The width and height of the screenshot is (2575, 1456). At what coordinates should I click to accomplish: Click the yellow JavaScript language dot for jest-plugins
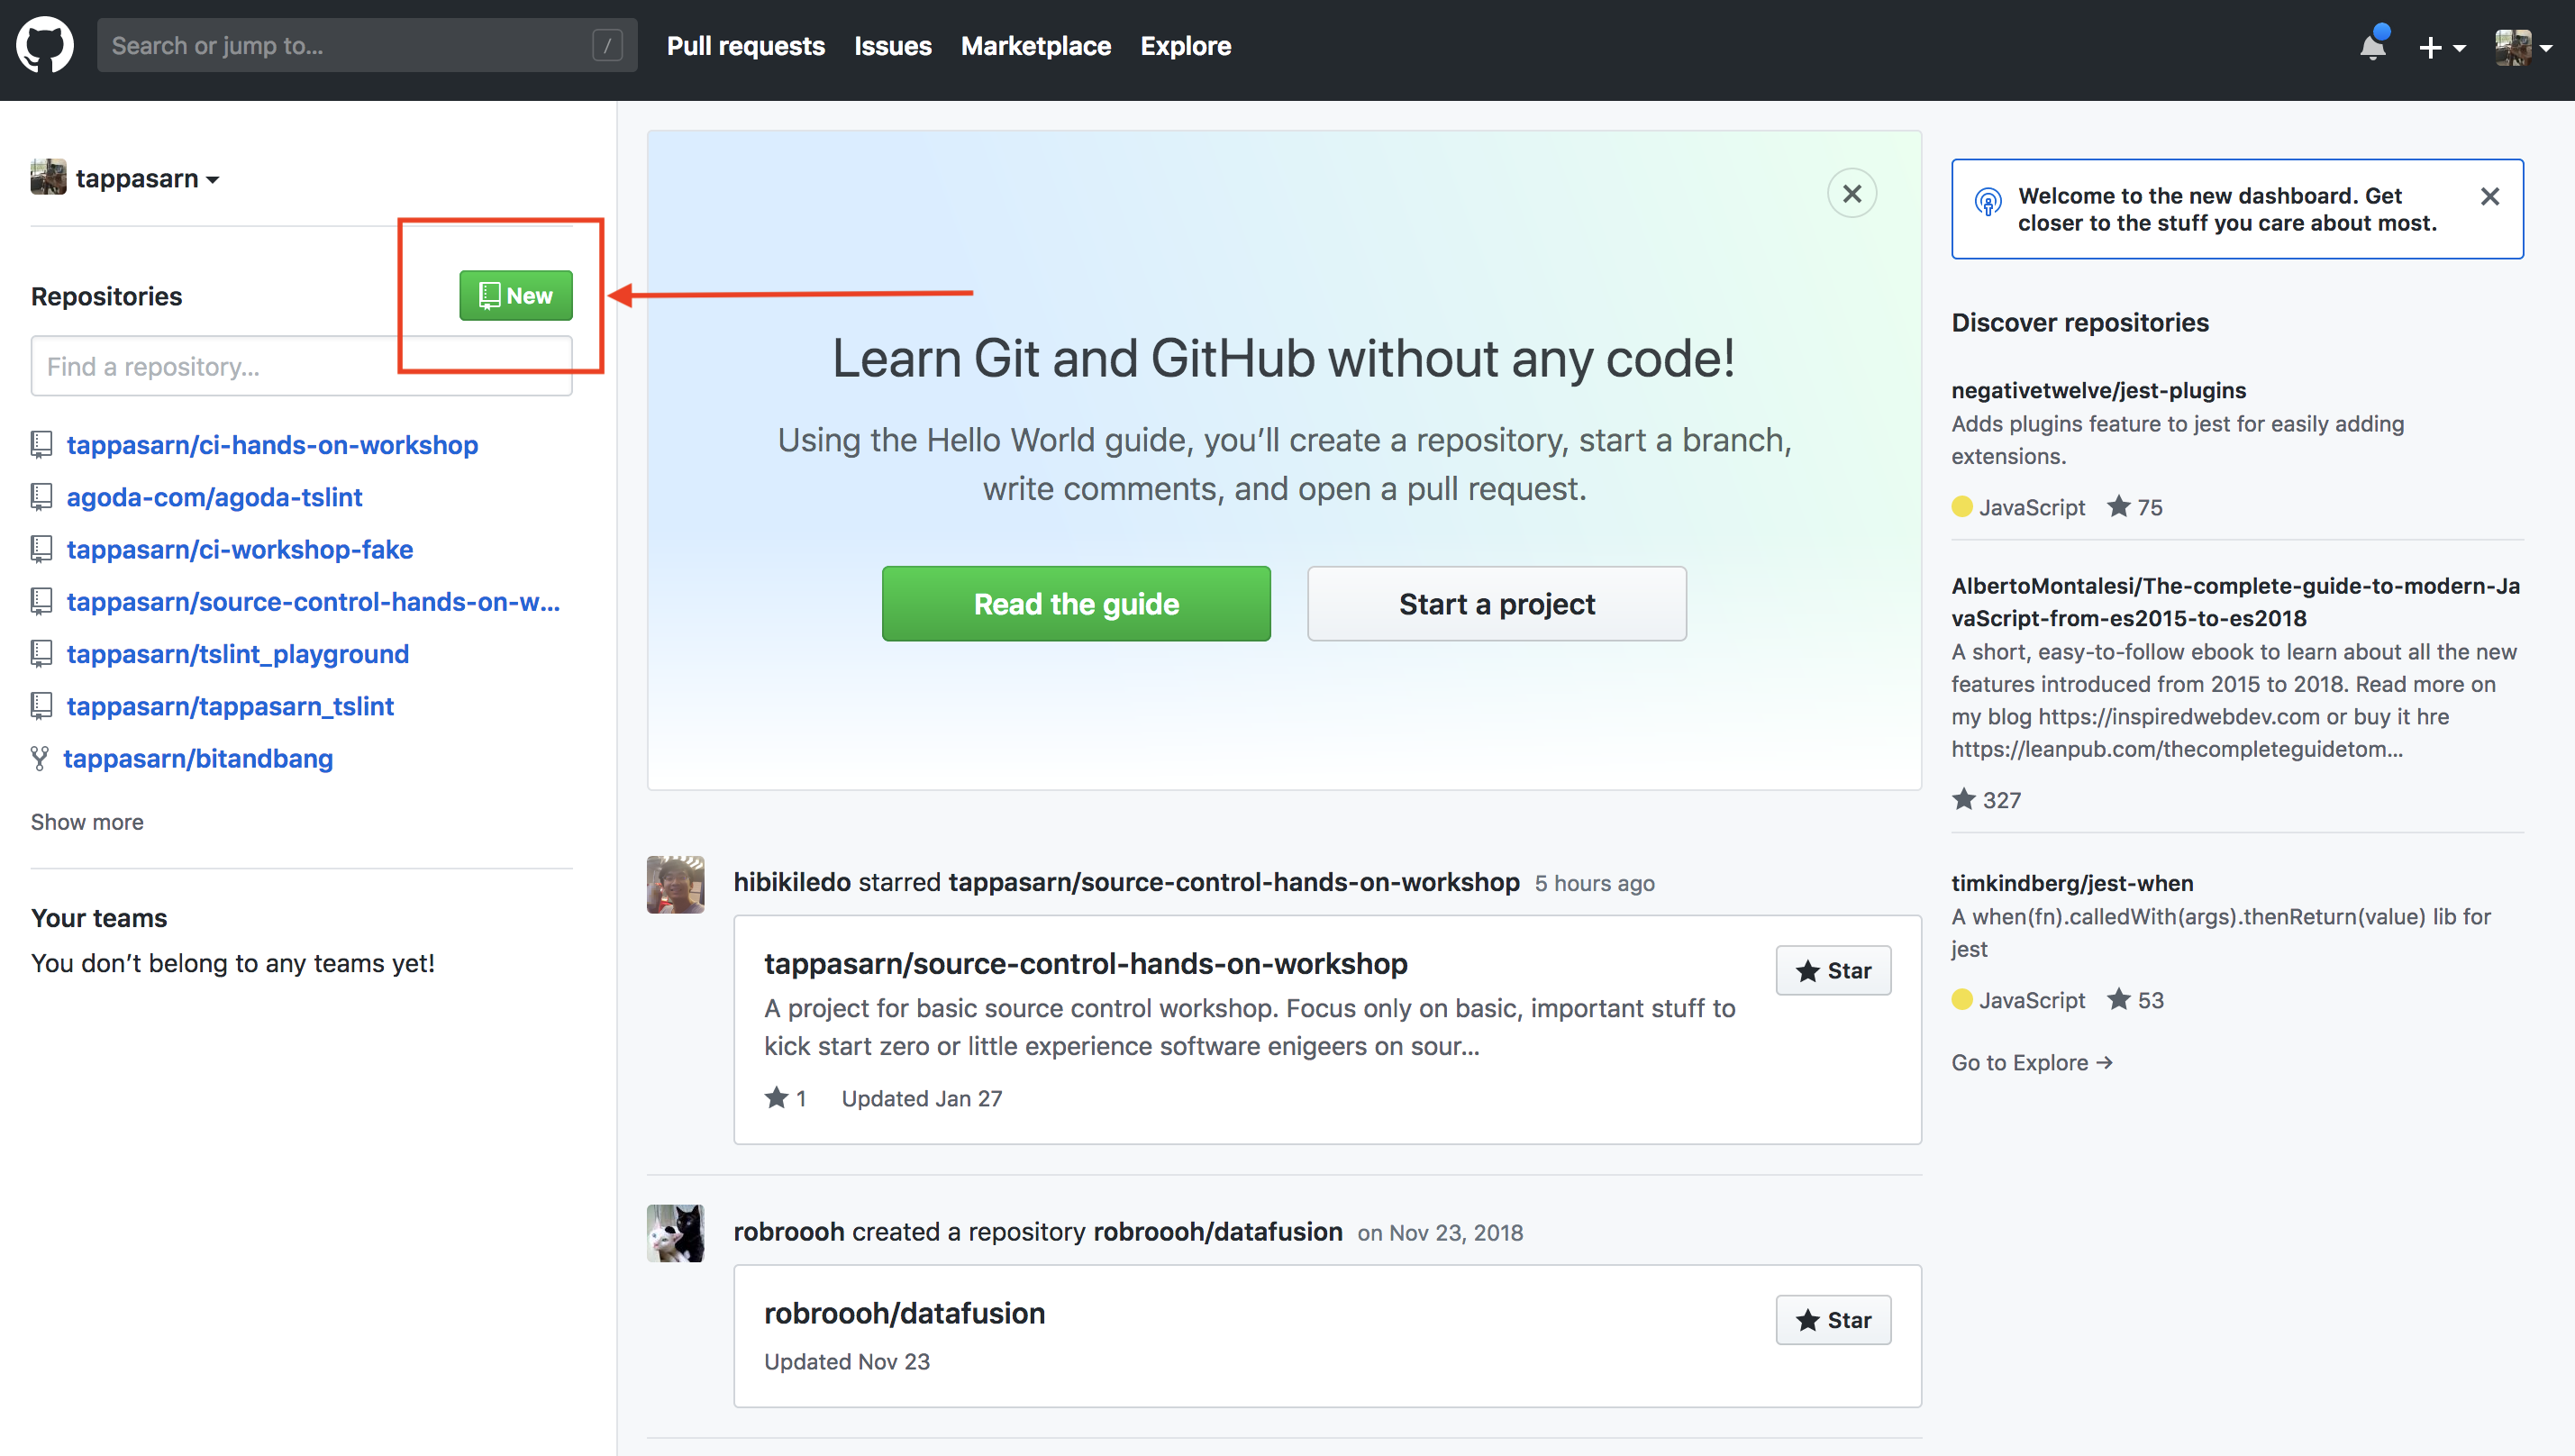click(1963, 507)
